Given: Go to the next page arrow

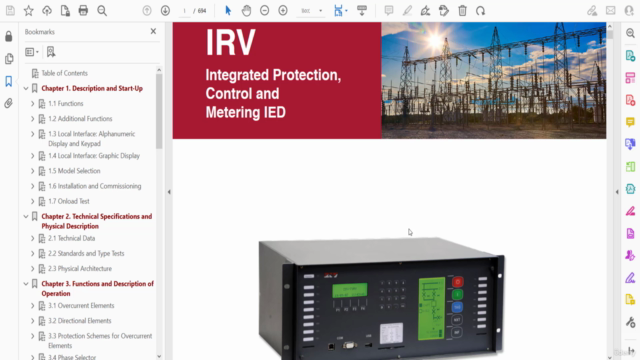Looking at the screenshot, I should point(165,11).
